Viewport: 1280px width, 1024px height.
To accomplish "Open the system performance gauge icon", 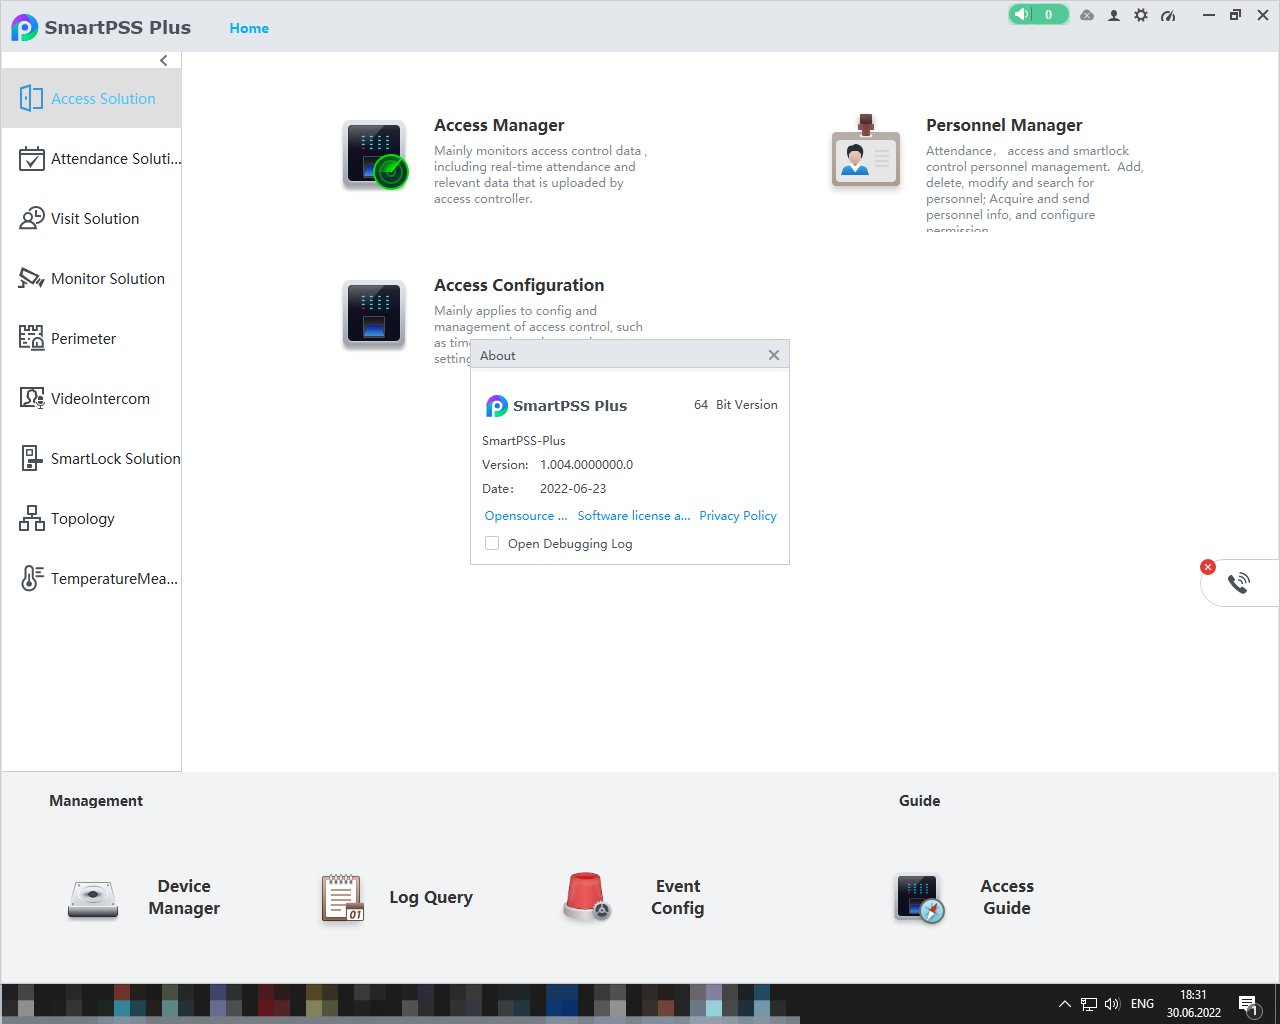I will (x=1168, y=15).
